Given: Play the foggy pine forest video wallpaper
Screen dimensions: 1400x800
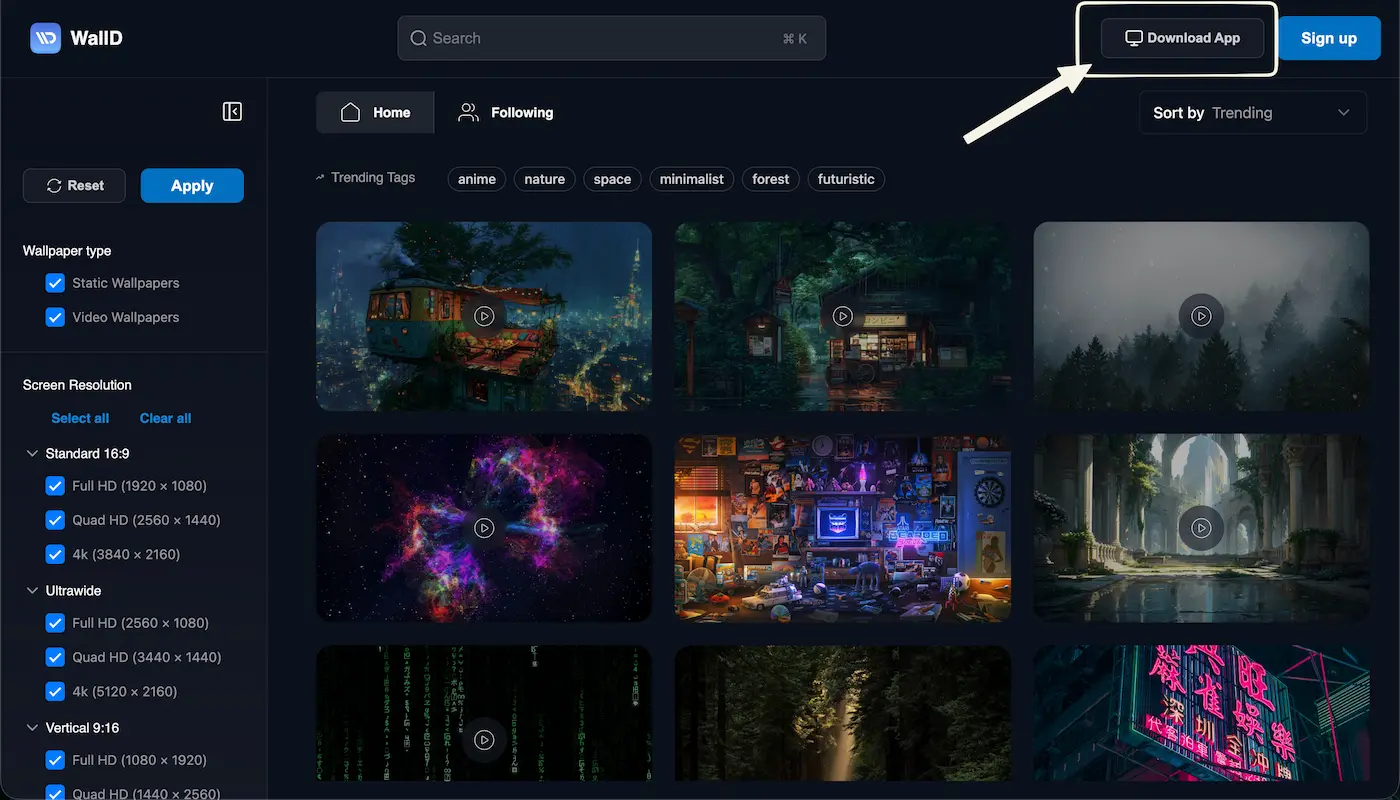Looking at the screenshot, I should 1201,316.
